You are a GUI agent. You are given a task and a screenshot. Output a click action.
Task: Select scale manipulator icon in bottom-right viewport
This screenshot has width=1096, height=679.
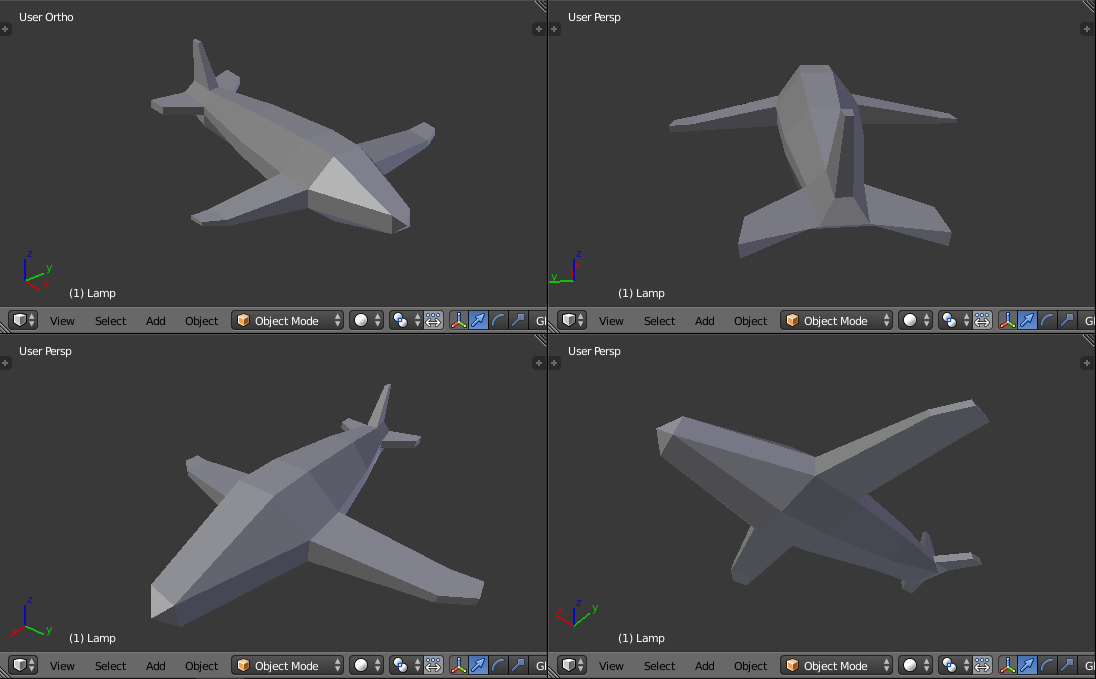1066,665
